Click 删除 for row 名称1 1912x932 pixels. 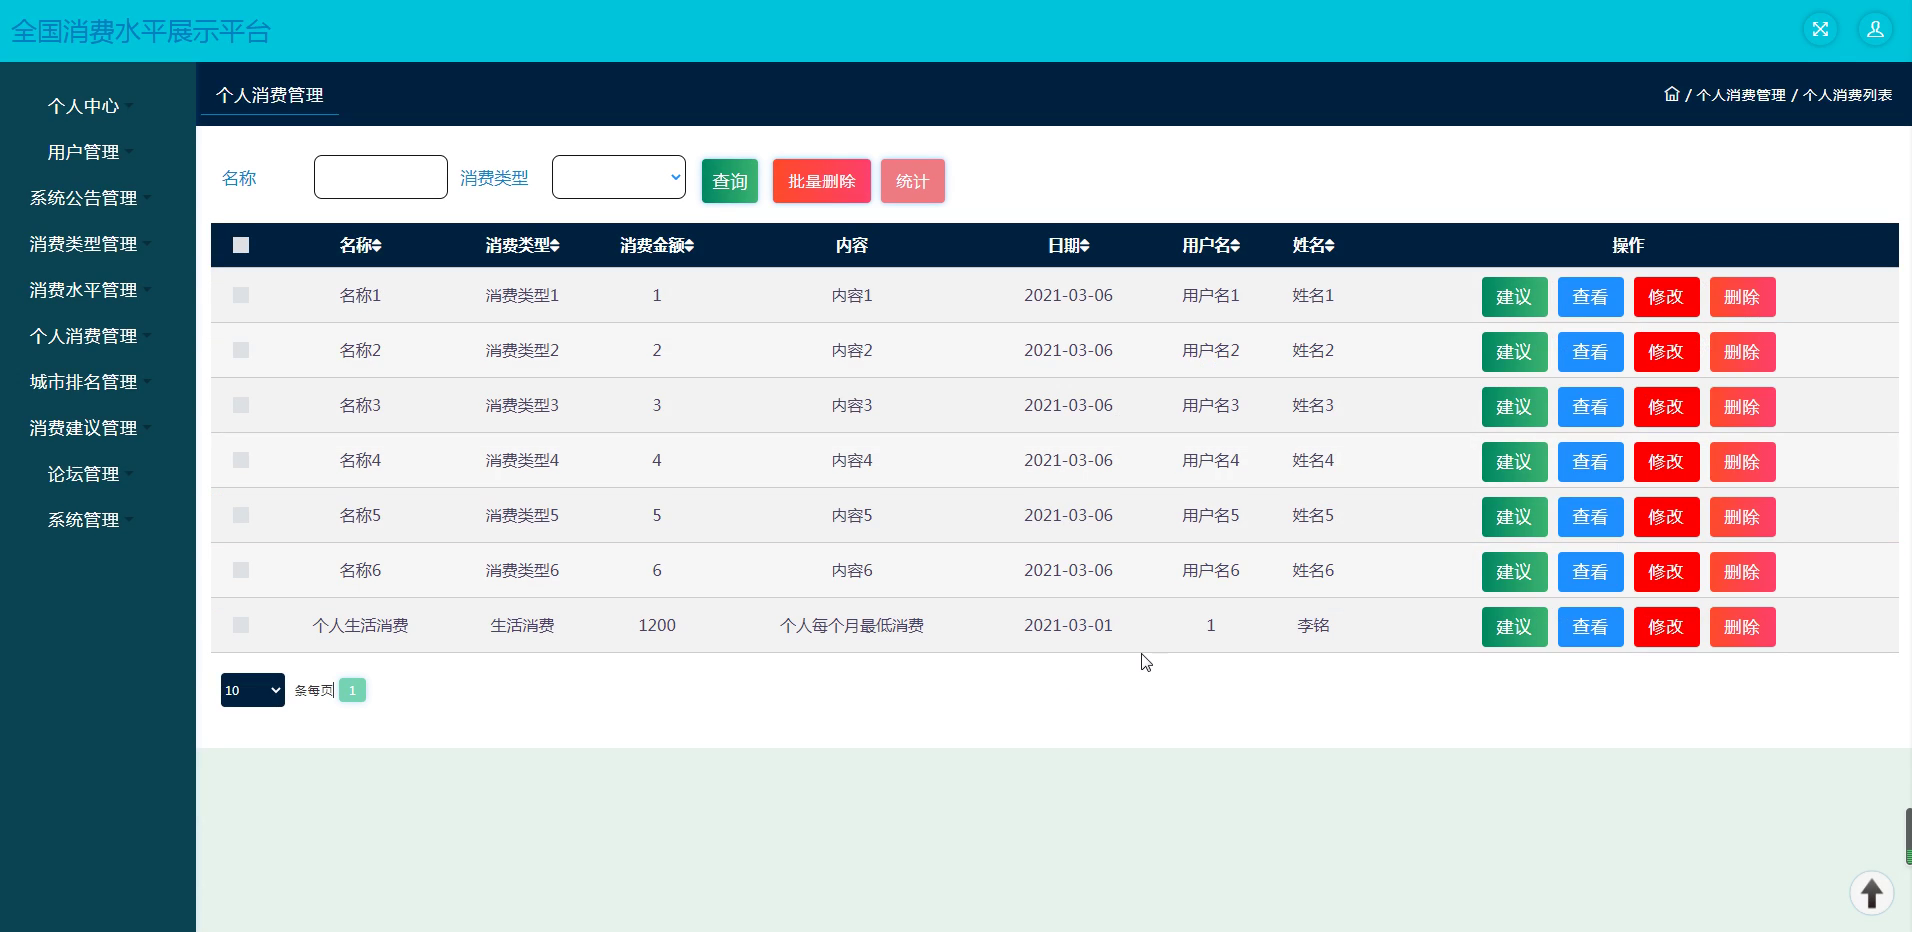point(1742,297)
